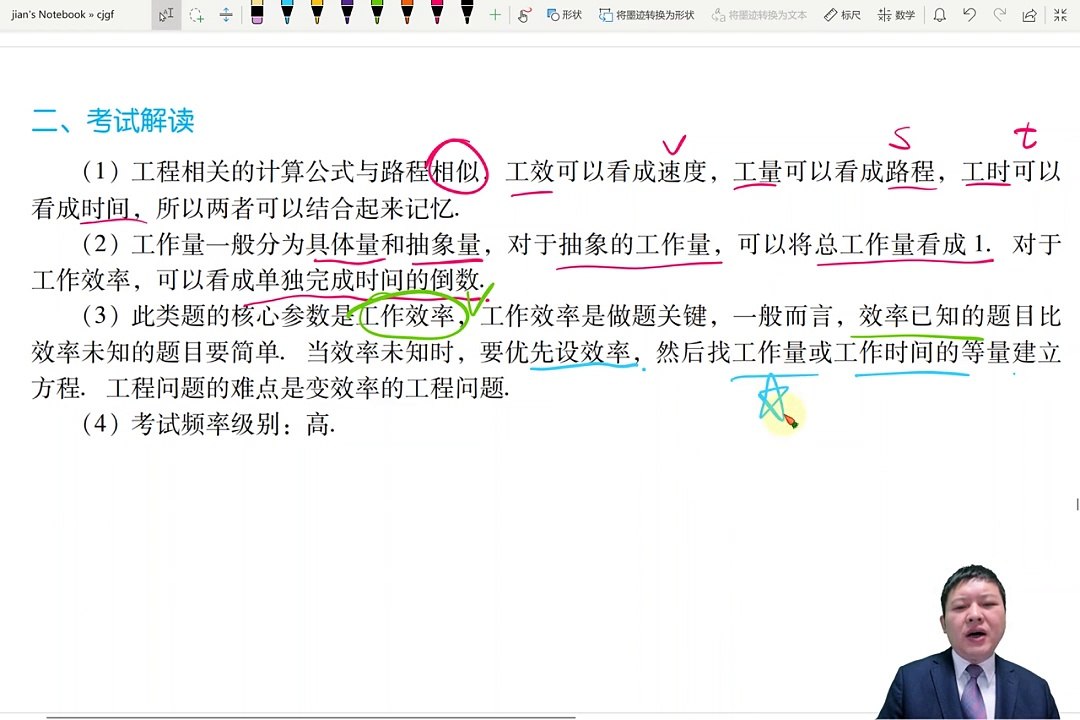Click 将墨迹转换为文本 ink to text
Image resolution: width=1080 pixels, height=720 pixels.
pyautogui.click(x=759, y=14)
